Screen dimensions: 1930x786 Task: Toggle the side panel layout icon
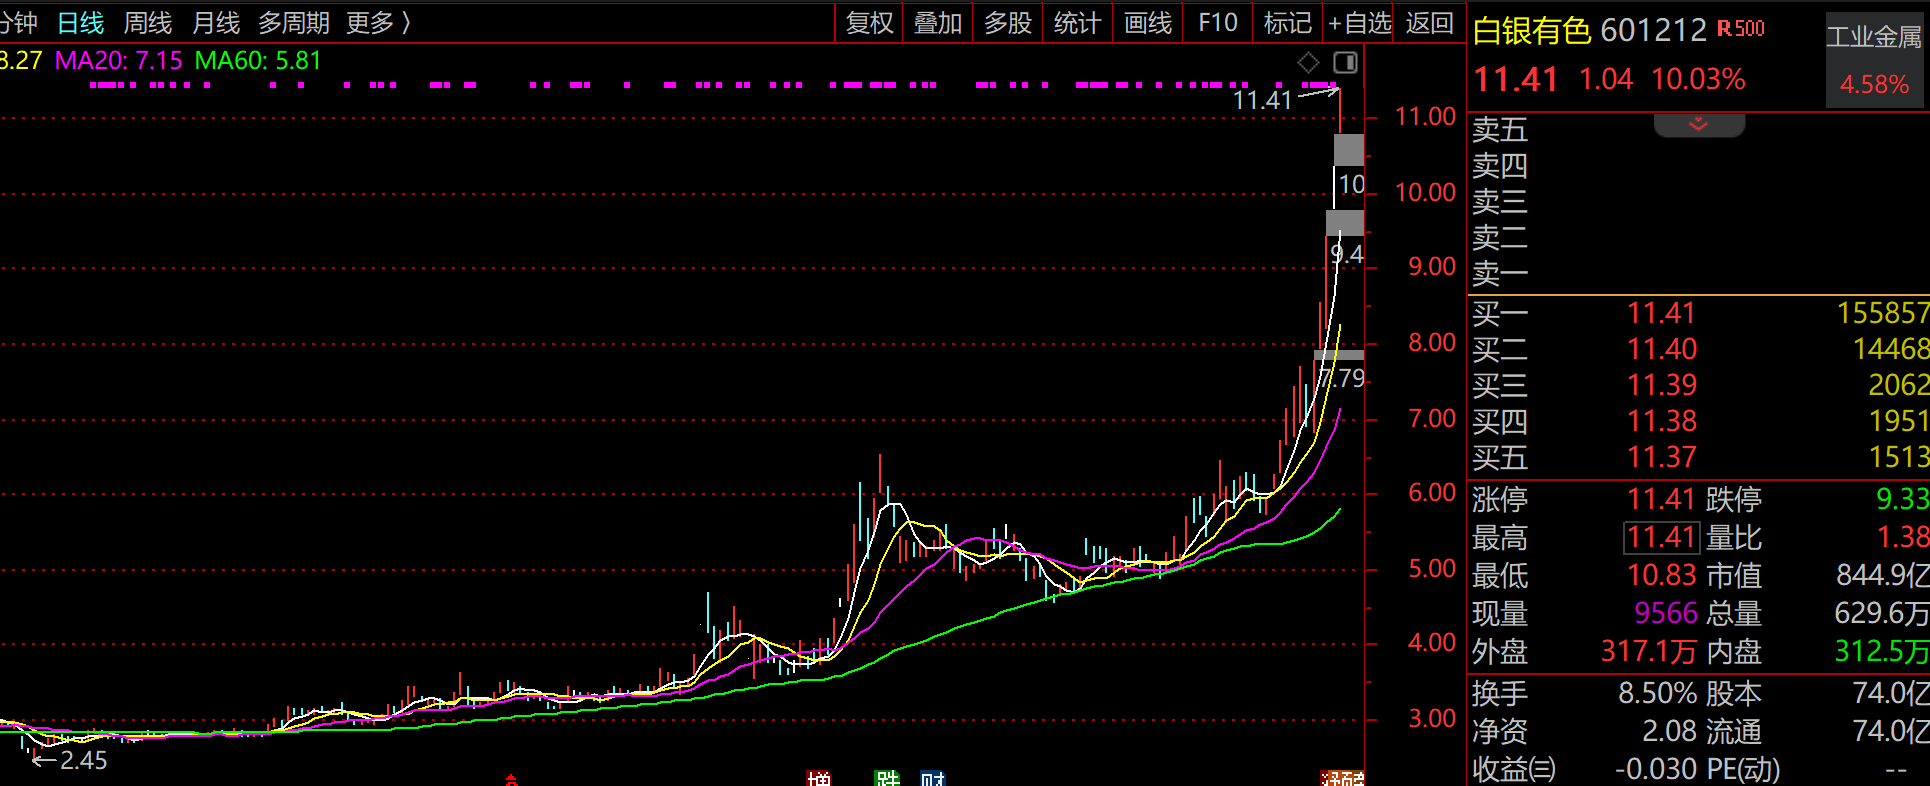coord(1345,63)
